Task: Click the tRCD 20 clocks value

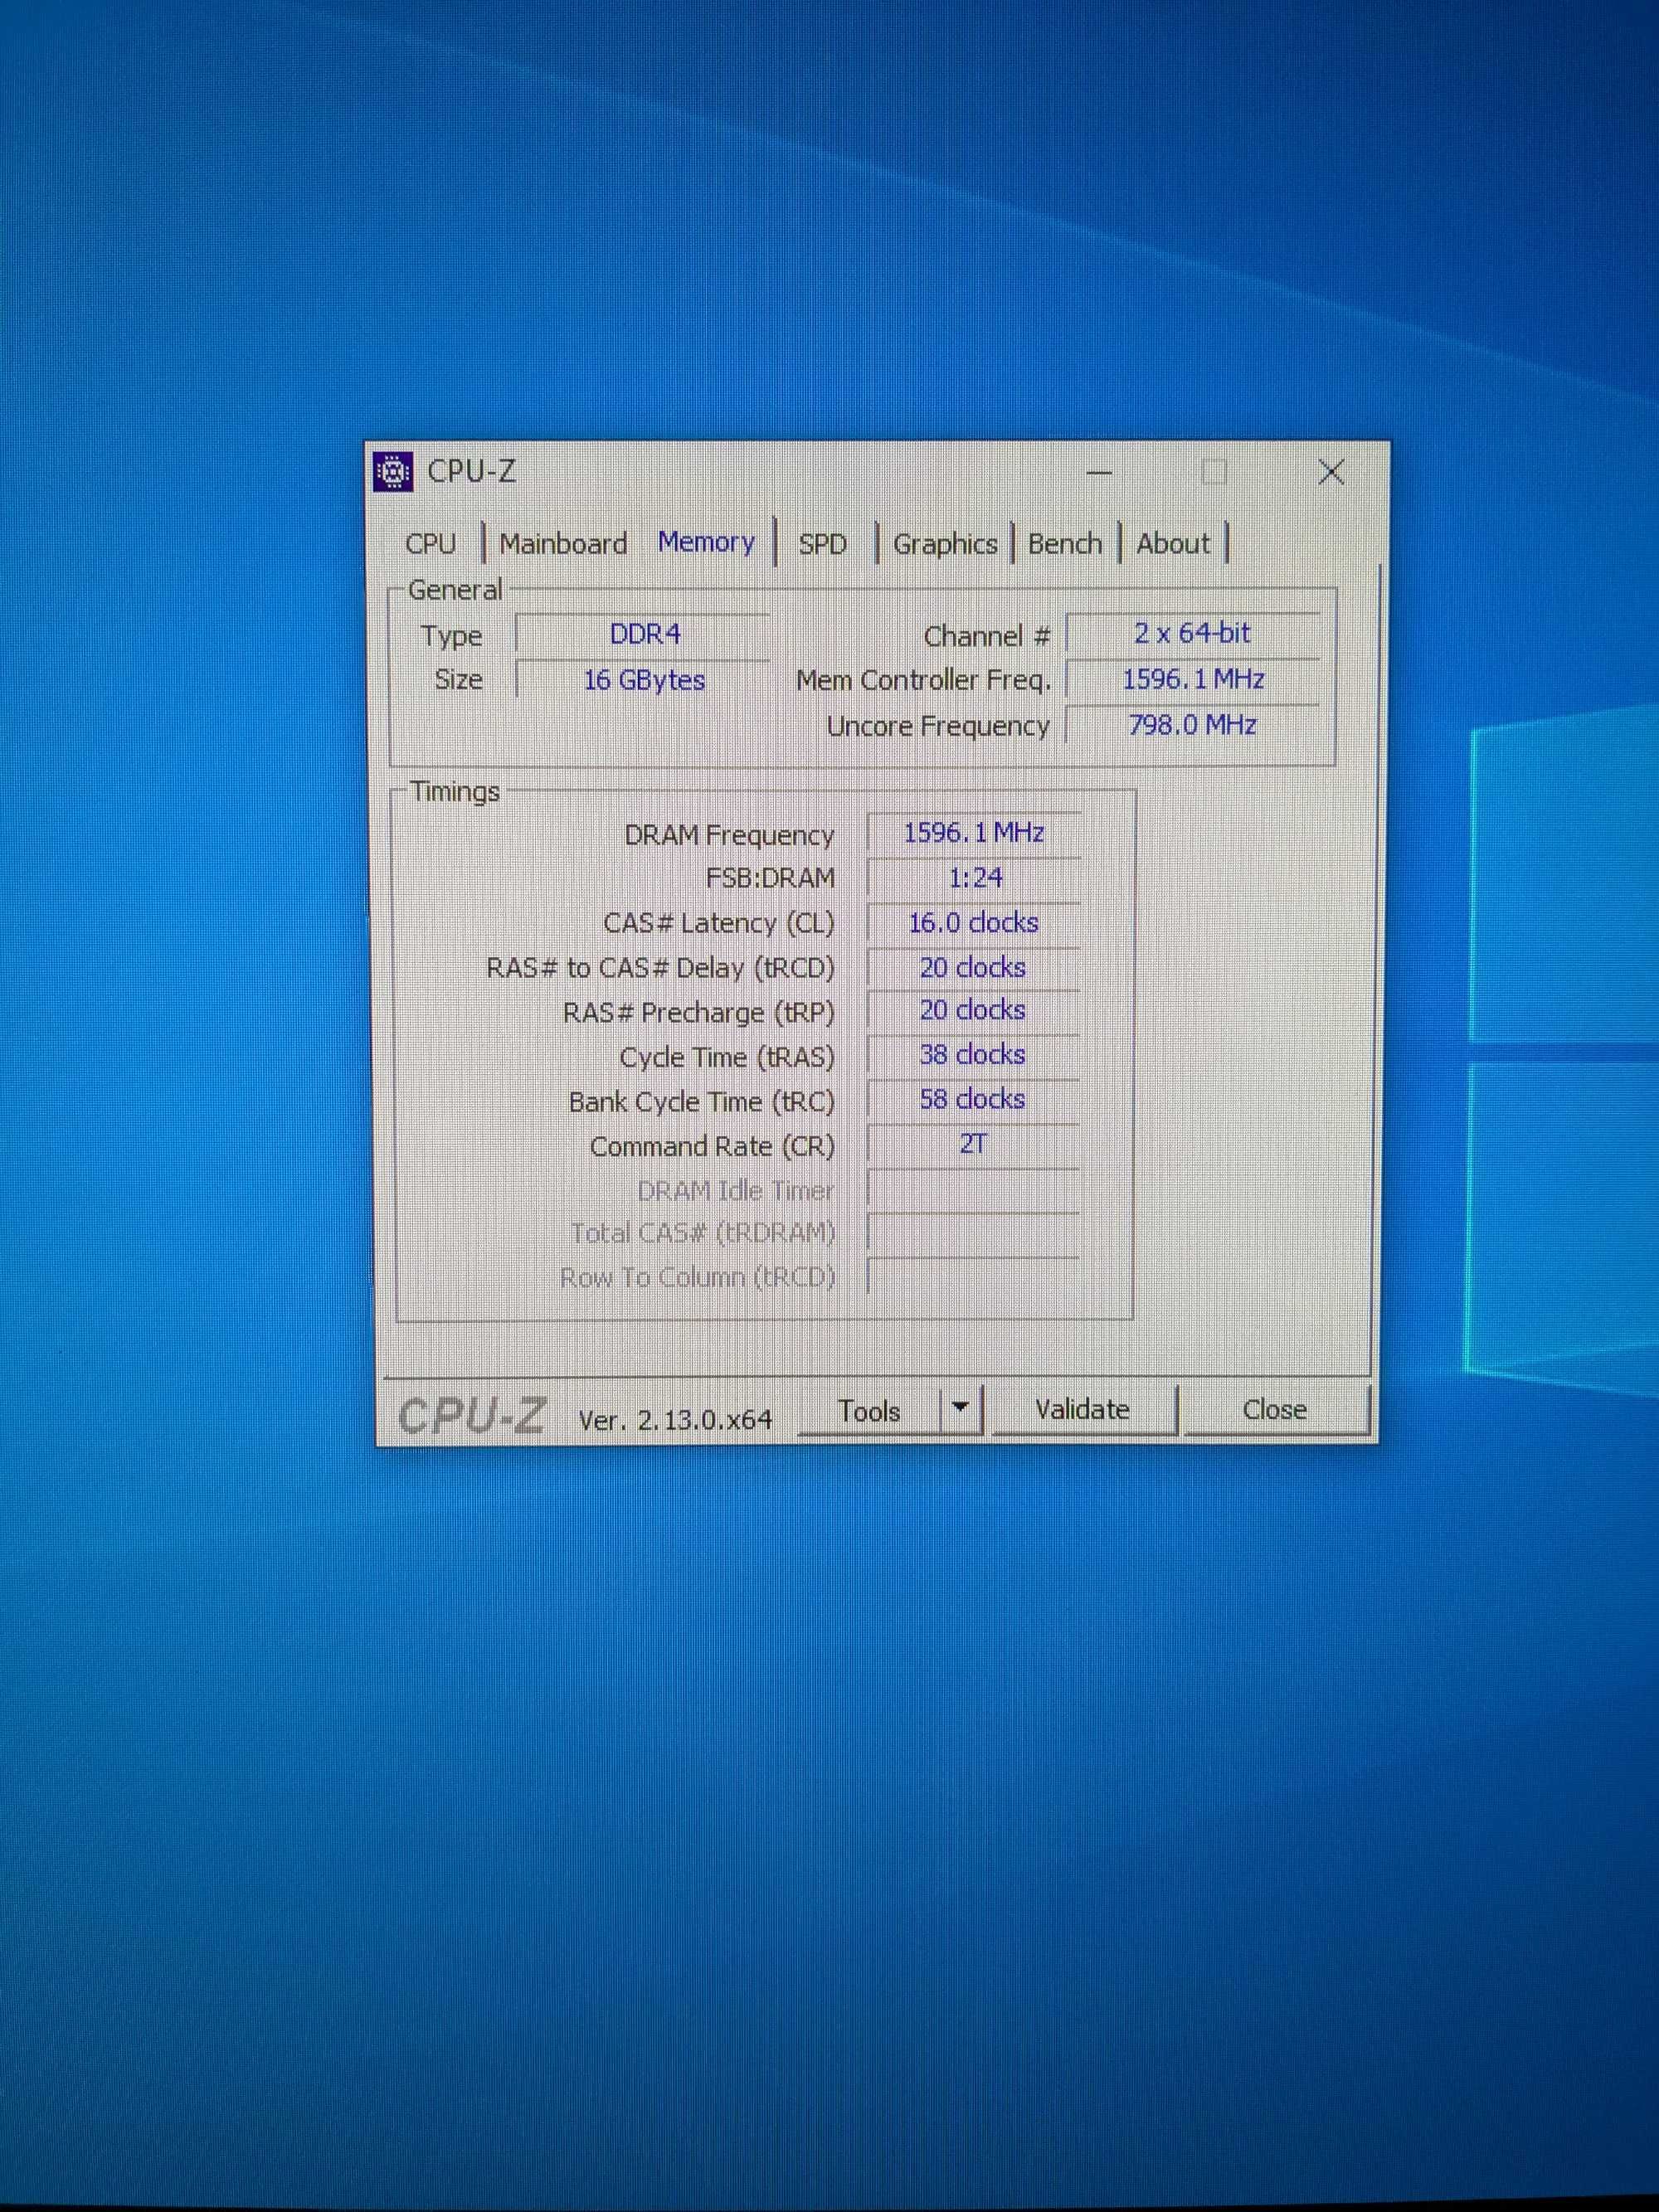Action: click(x=974, y=968)
